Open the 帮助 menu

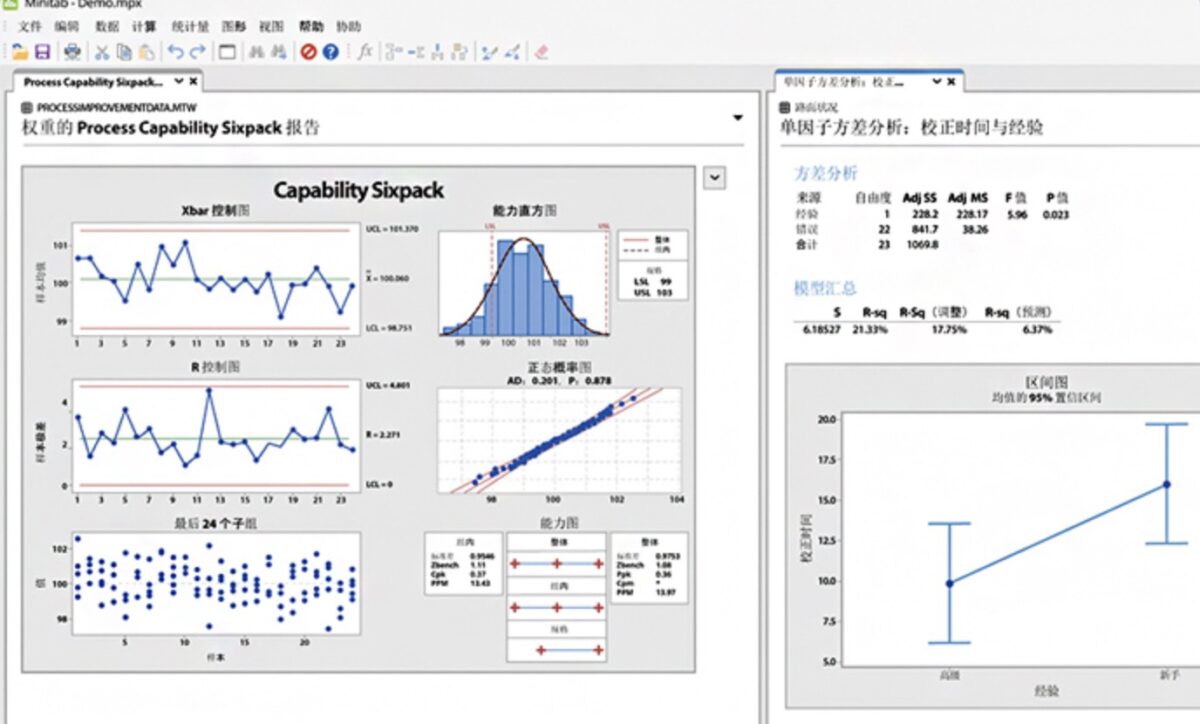[x=310, y=26]
